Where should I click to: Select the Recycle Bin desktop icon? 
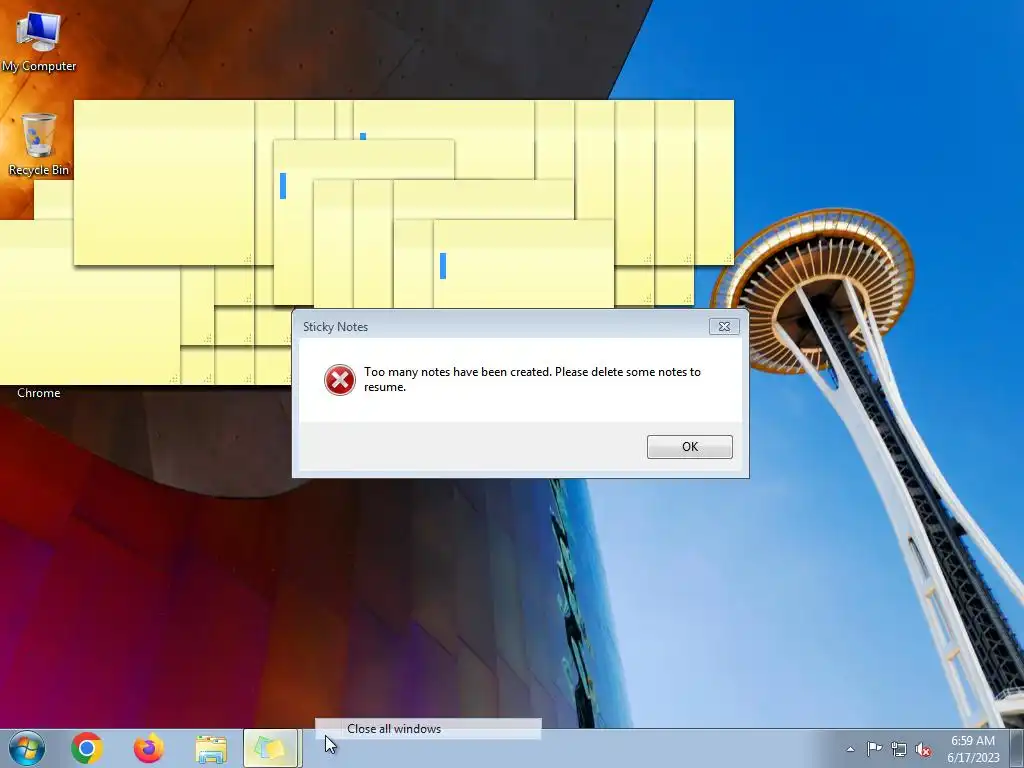click(x=39, y=145)
